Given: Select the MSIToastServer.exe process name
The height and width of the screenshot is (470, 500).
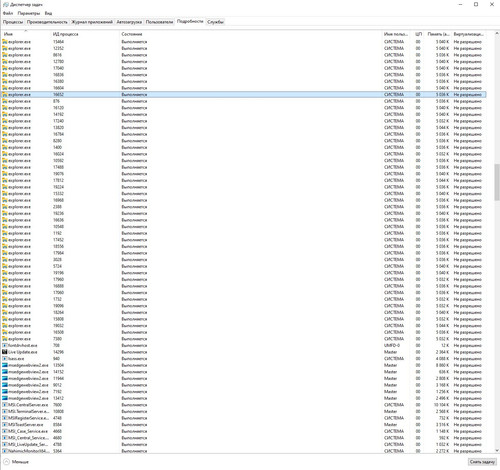Looking at the screenshot, I should (x=26, y=425).
